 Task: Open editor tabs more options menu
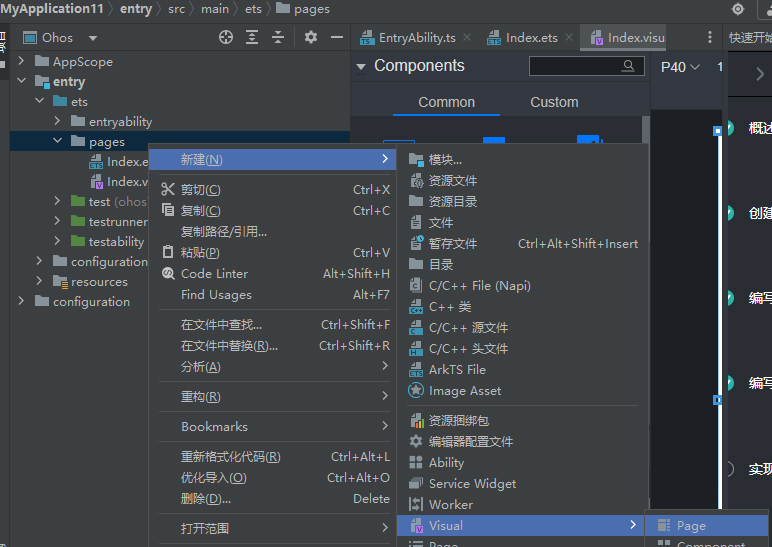[x=709, y=37]
